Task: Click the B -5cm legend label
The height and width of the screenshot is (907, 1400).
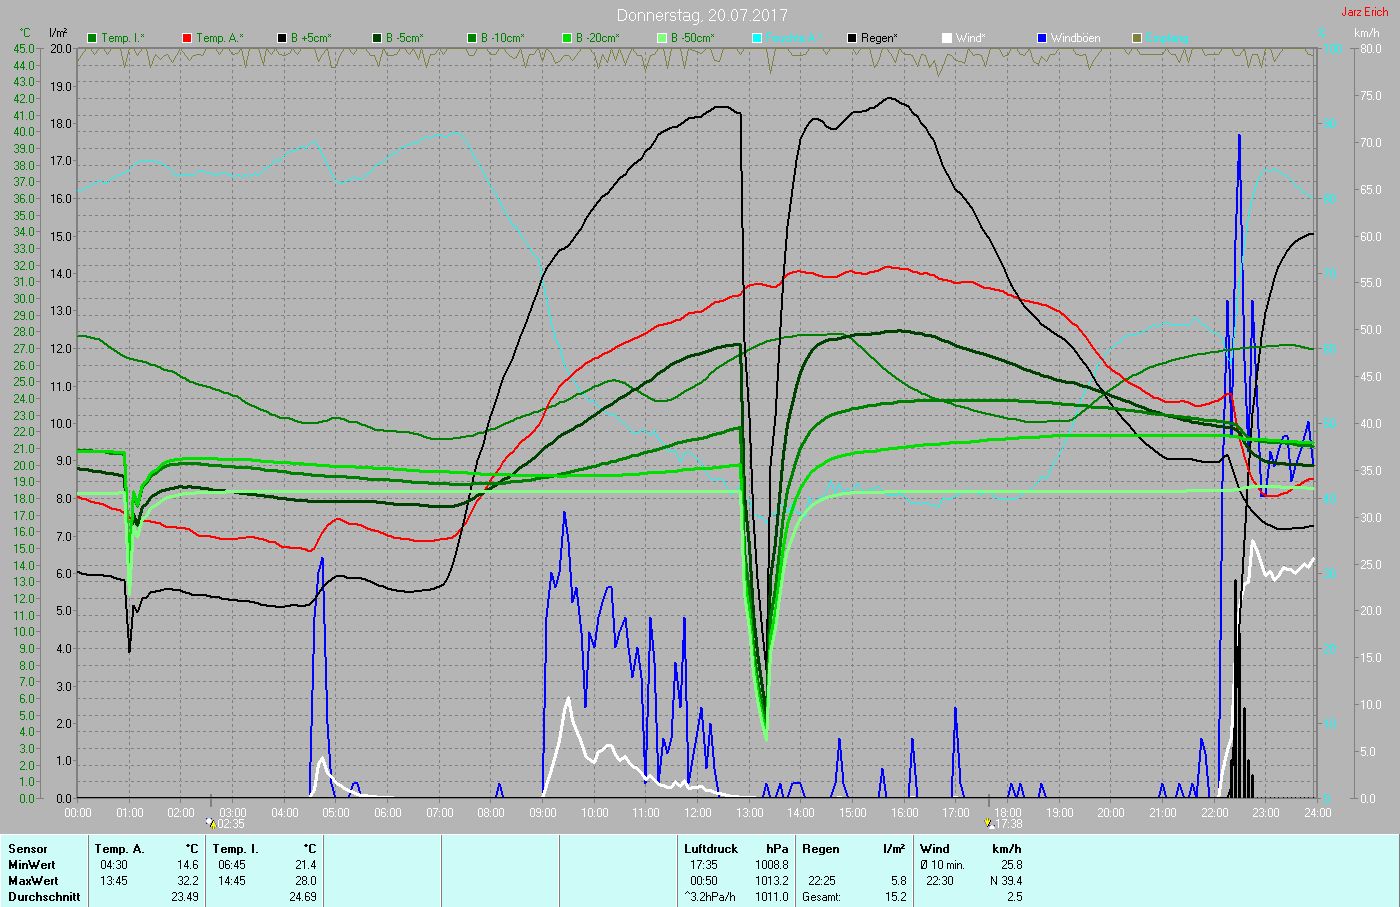Action: point(404,38)
